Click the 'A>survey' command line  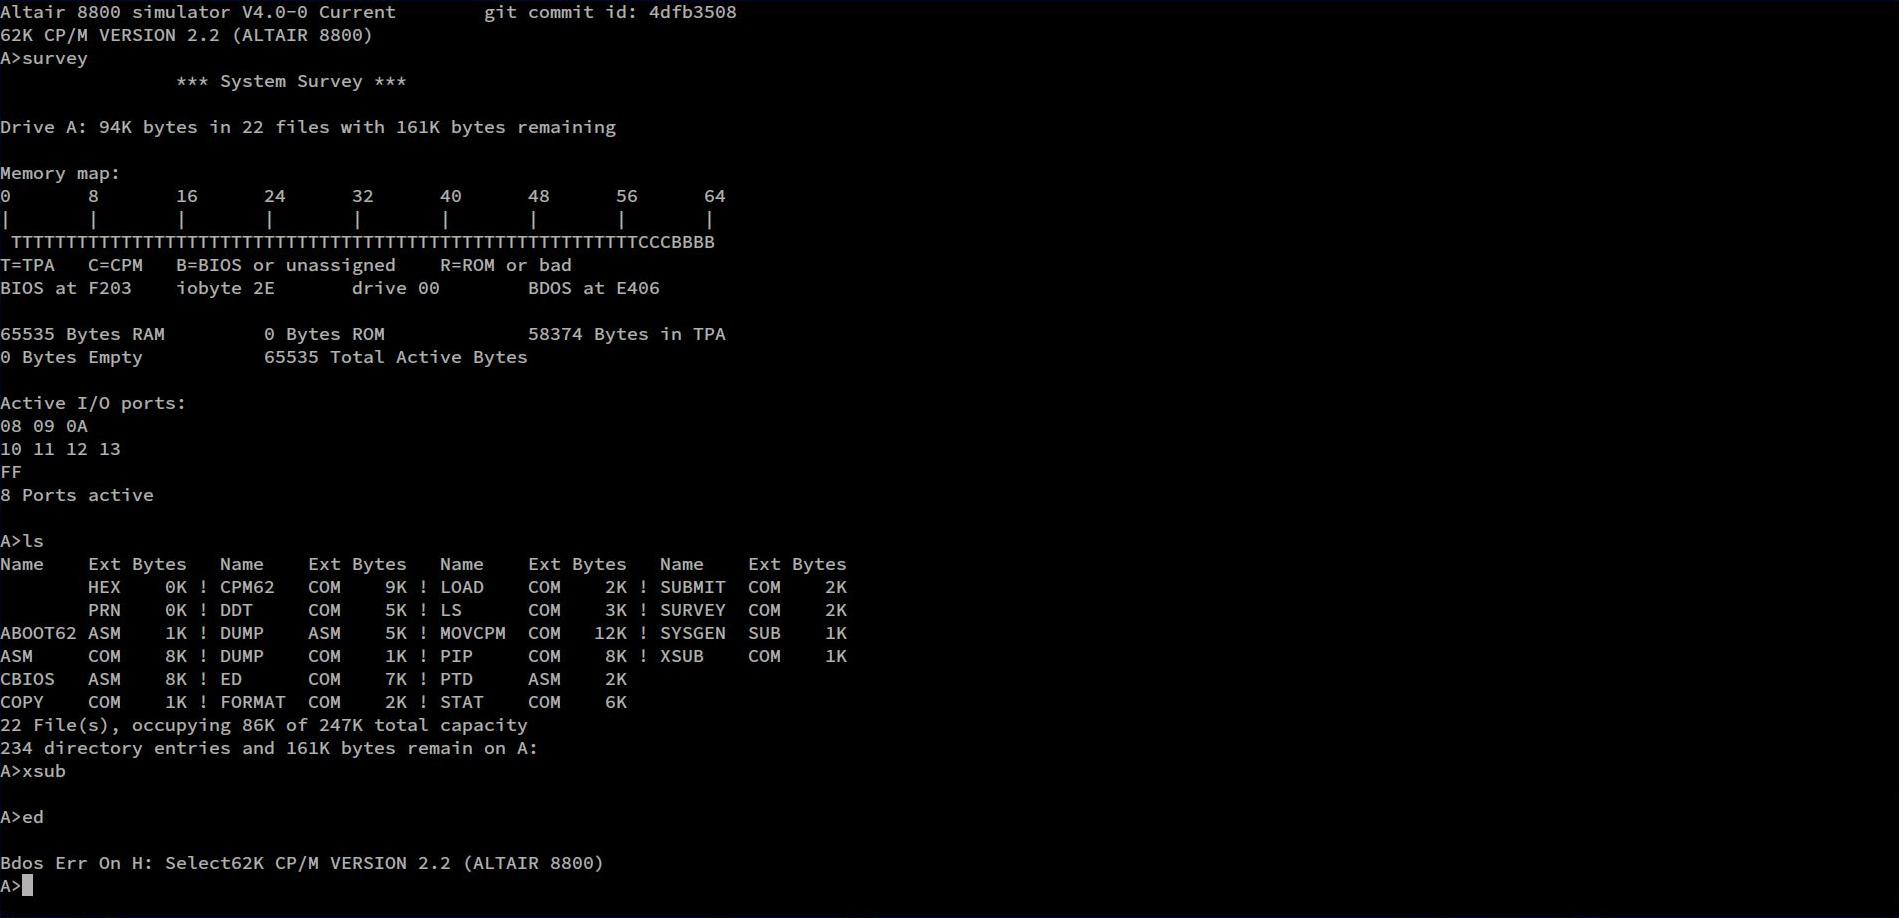coord(44,58)
